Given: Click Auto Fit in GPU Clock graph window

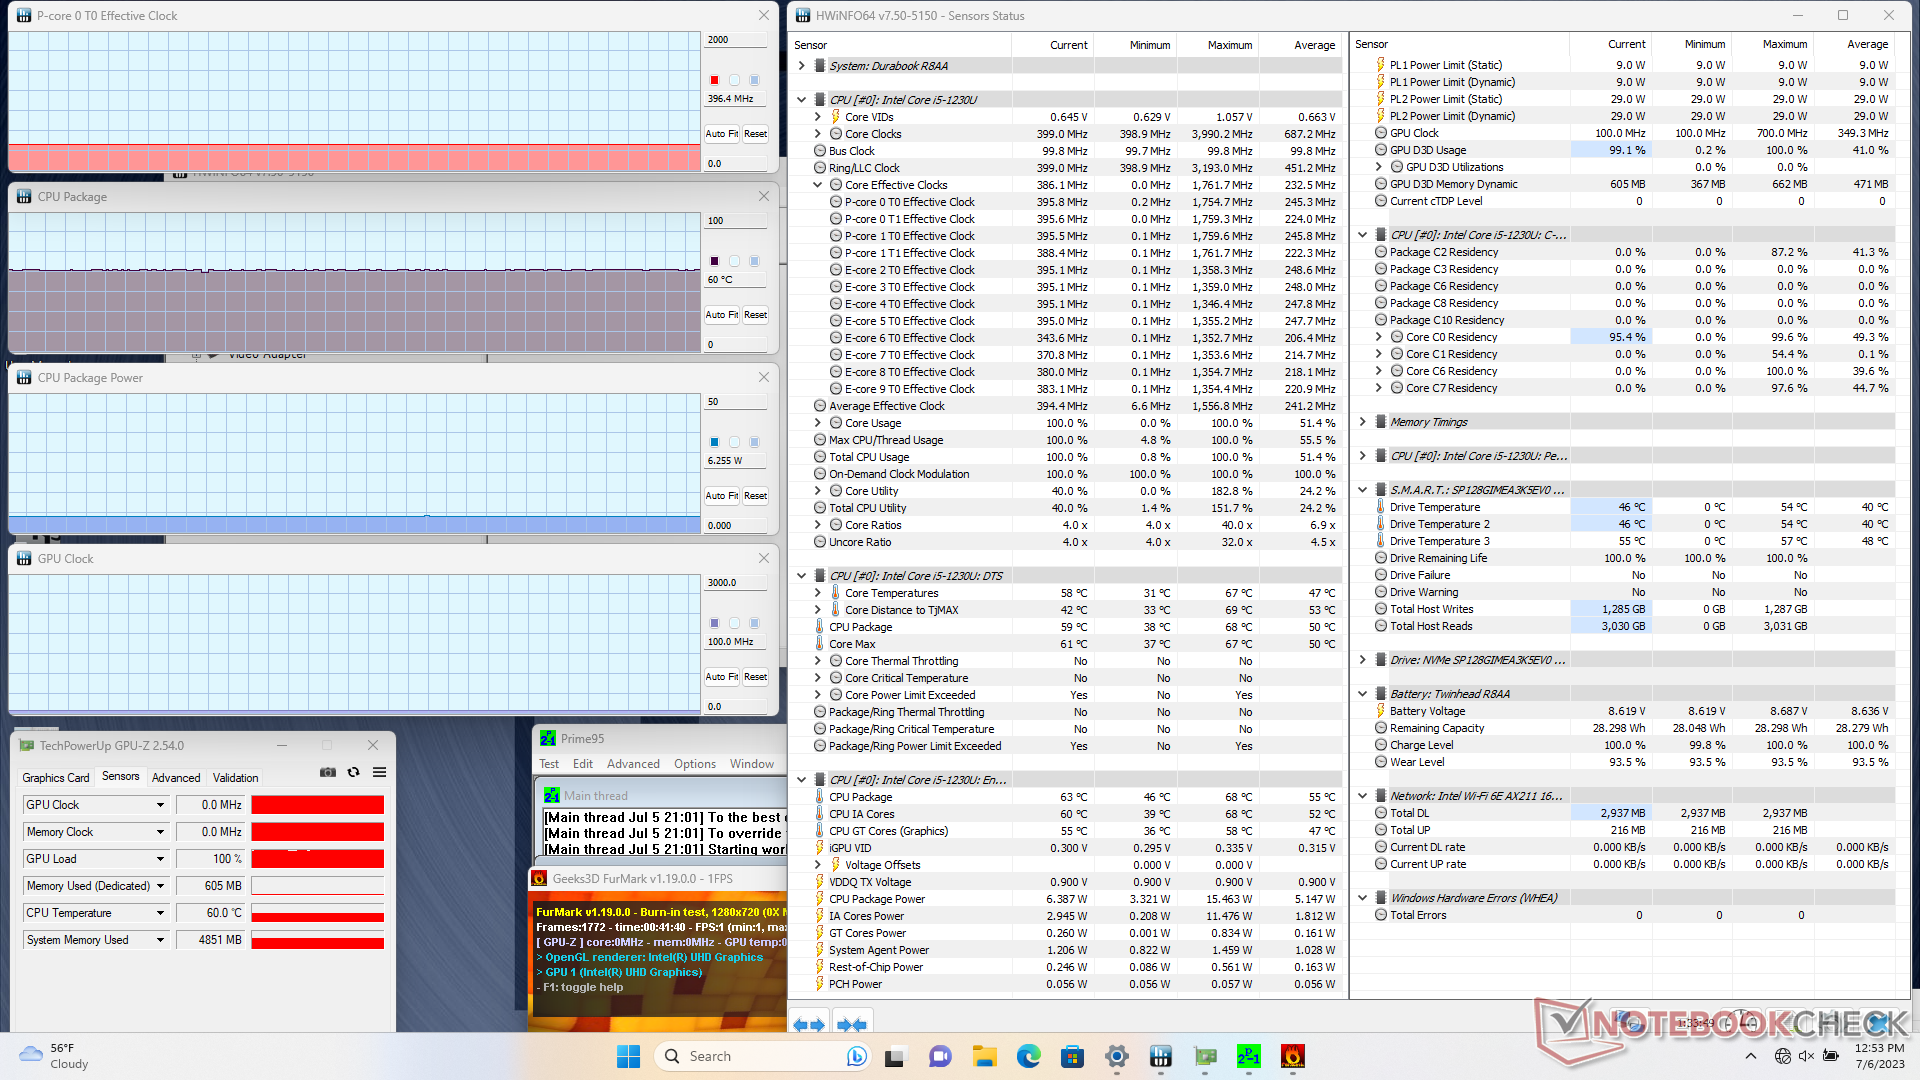Looking at the screenshot, I should 722,677.
